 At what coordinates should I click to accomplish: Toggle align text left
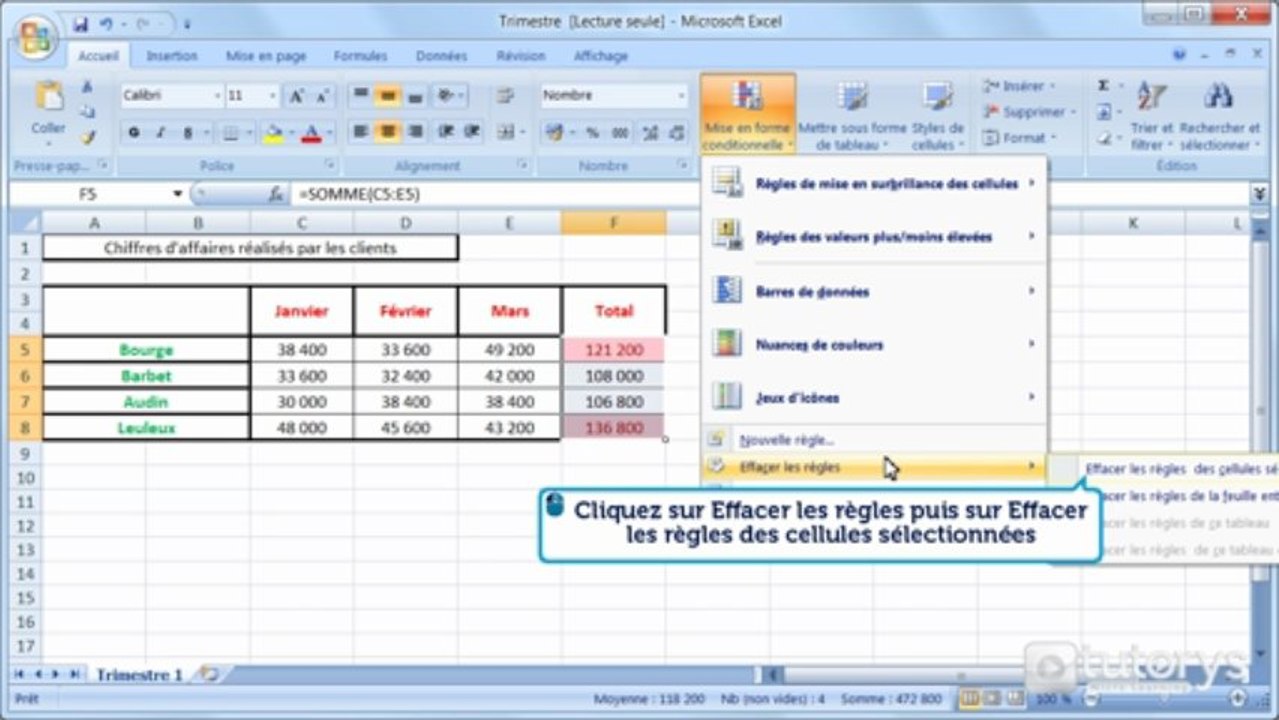361,132
